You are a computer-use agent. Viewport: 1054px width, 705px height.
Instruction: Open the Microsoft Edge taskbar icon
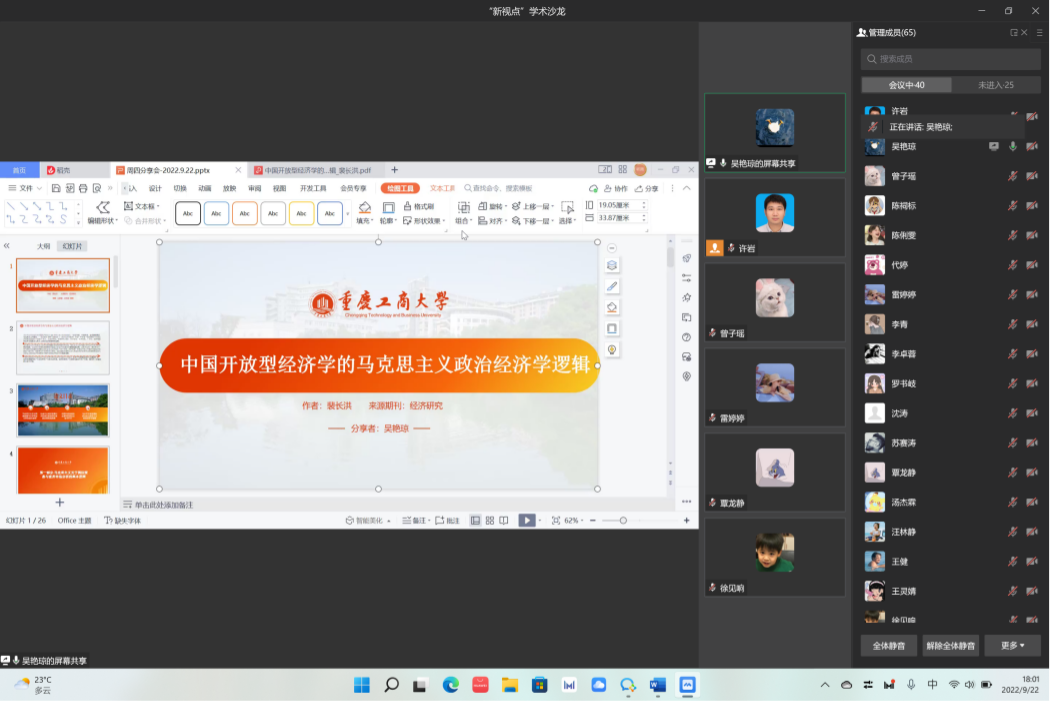click(451, 685)
